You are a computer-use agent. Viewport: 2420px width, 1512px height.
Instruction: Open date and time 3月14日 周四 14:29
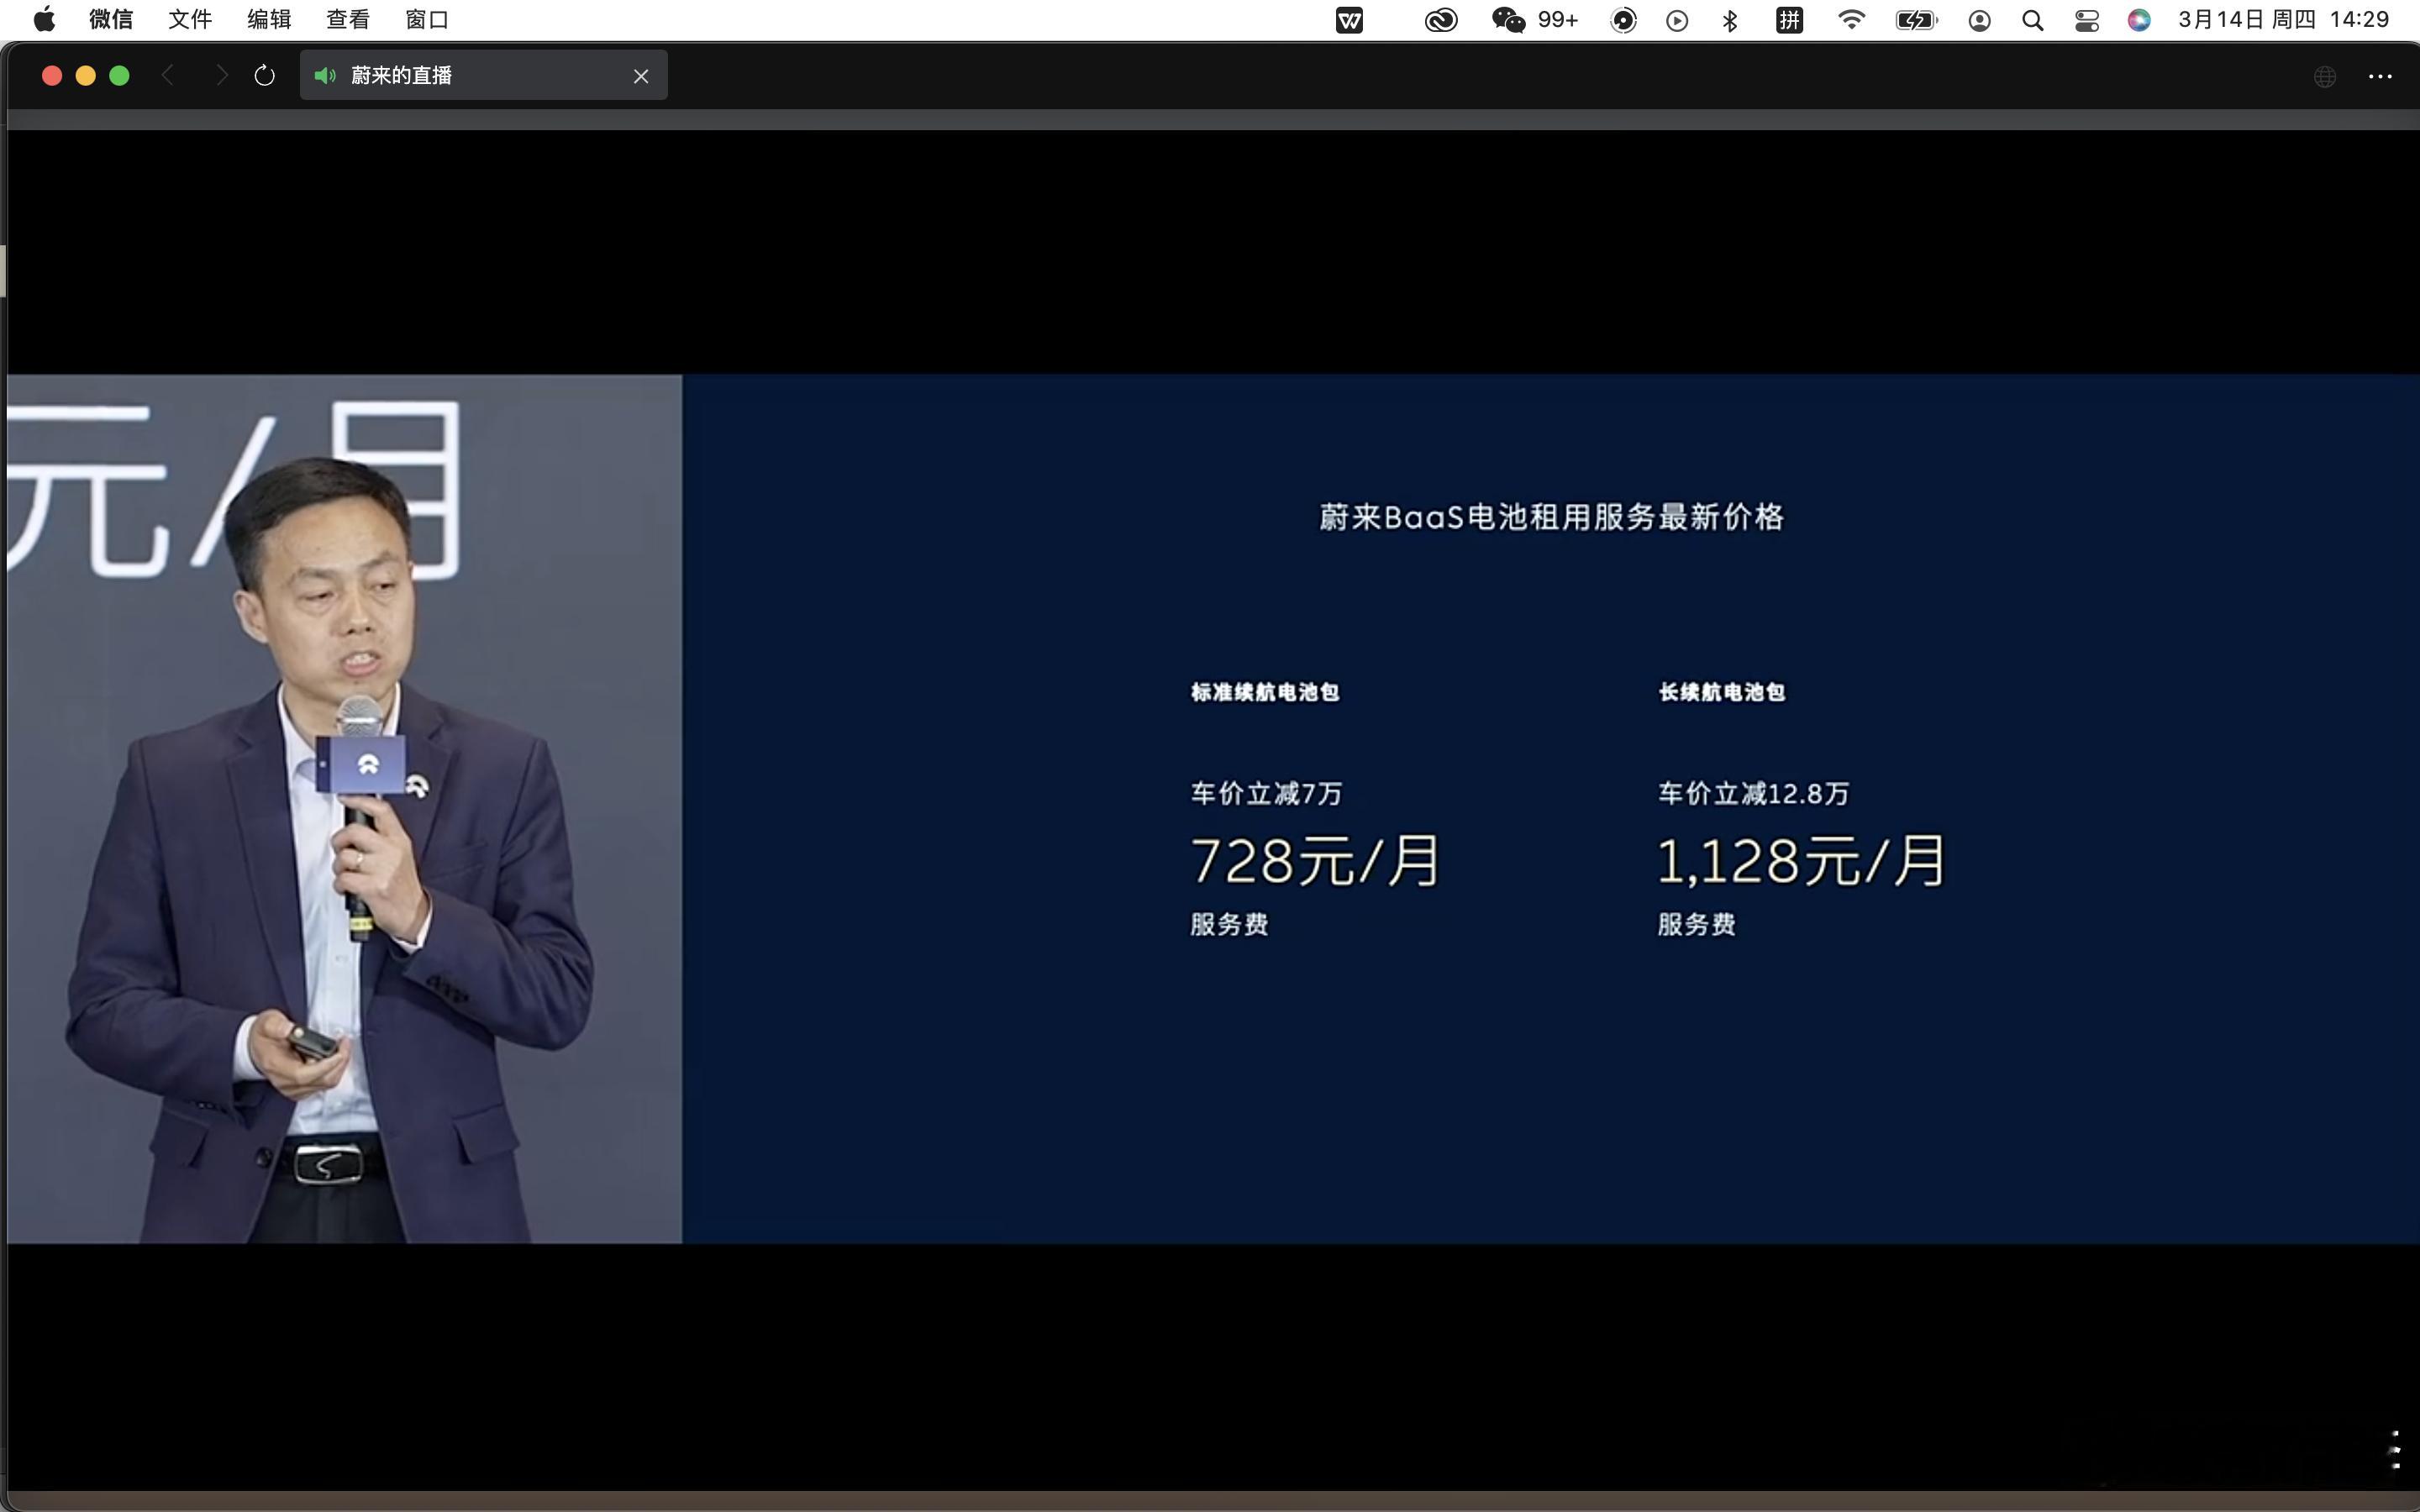(2283, 19)
